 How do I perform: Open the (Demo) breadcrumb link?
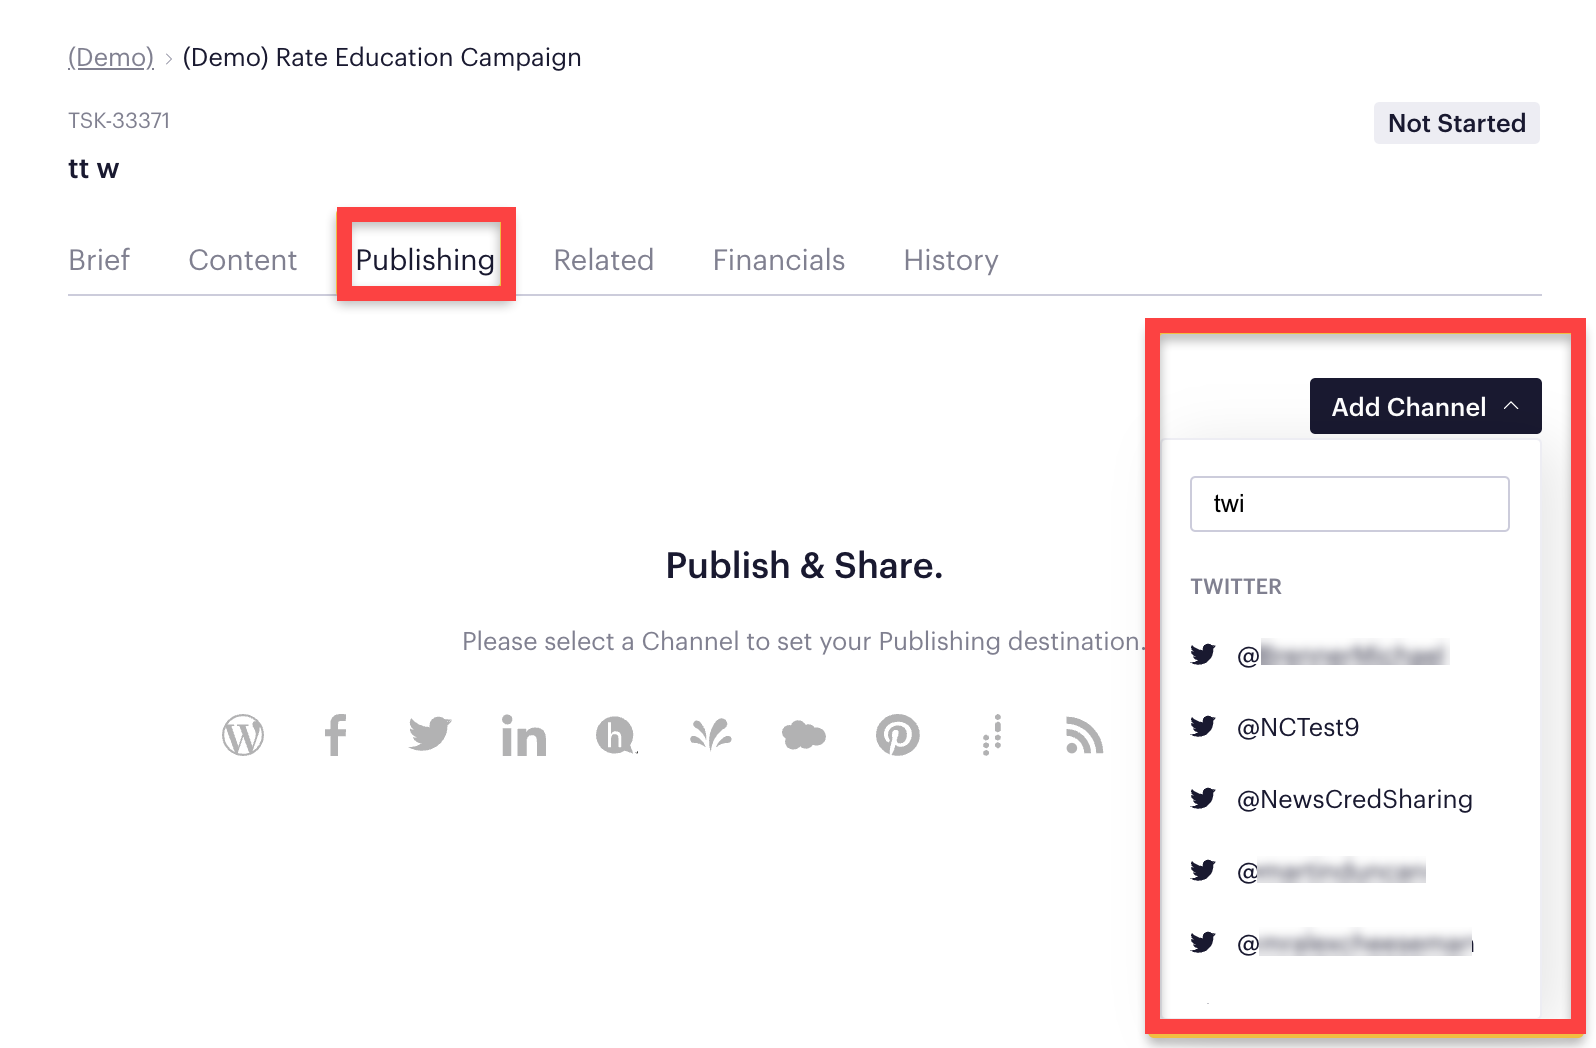111,58
